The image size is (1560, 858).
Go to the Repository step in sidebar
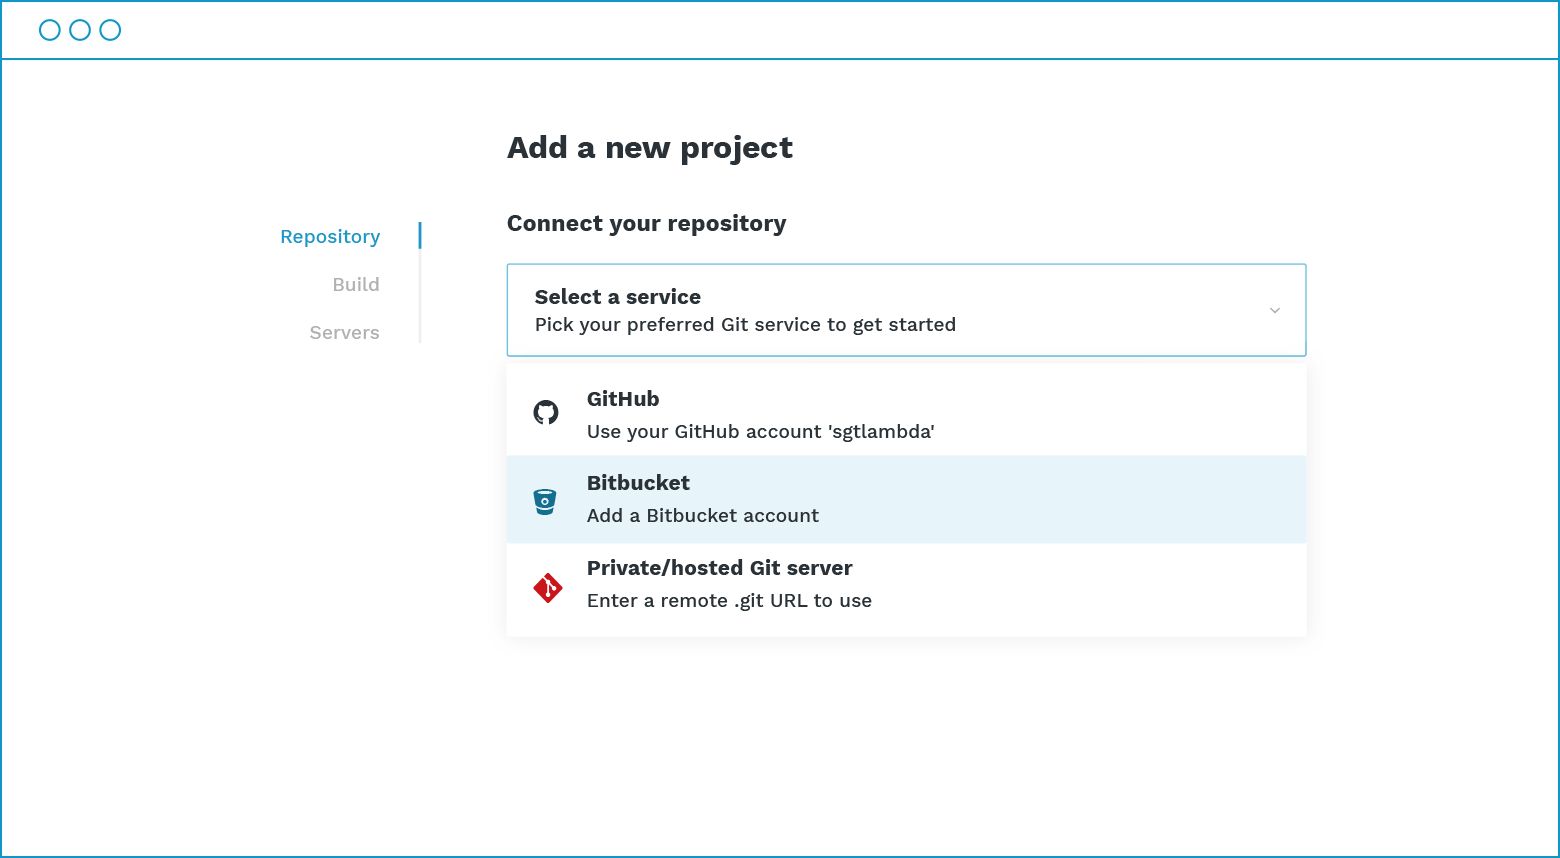point(330,237)
